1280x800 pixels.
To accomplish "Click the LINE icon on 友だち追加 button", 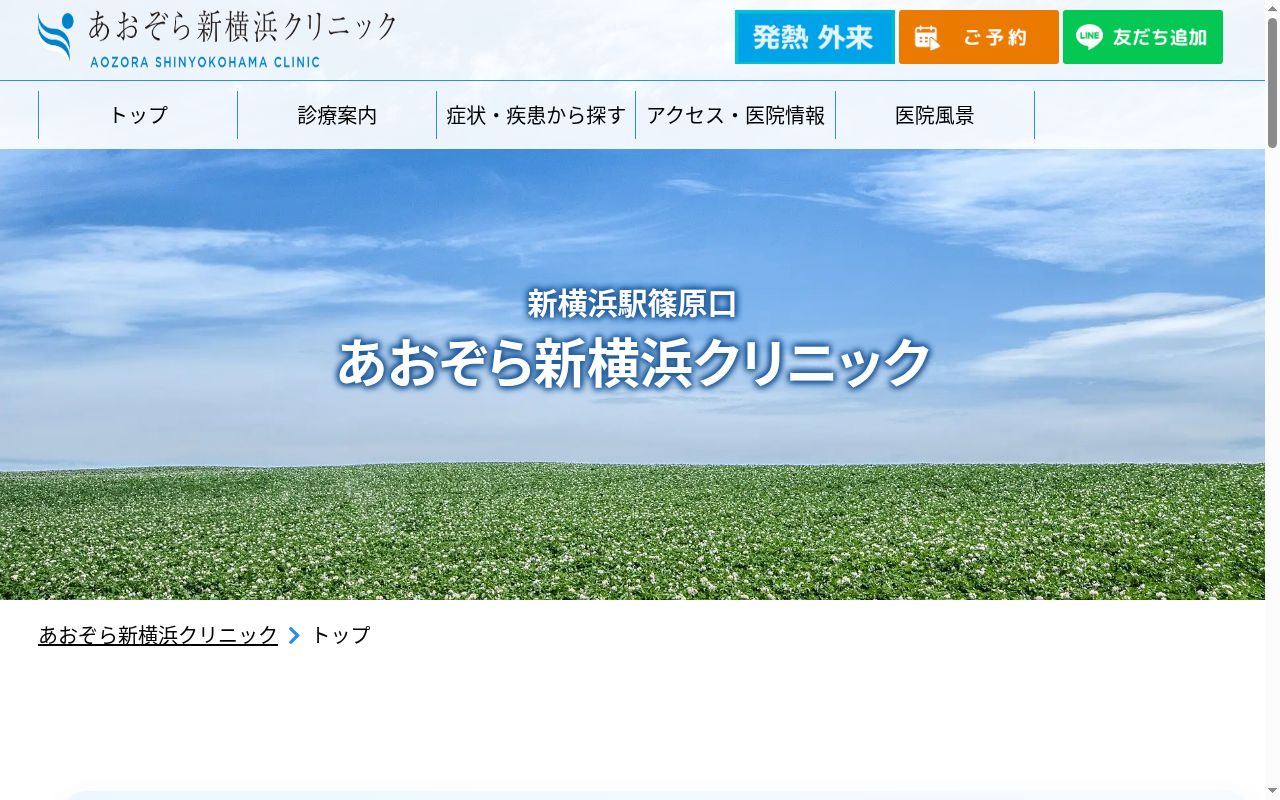I will point(1089,37).
